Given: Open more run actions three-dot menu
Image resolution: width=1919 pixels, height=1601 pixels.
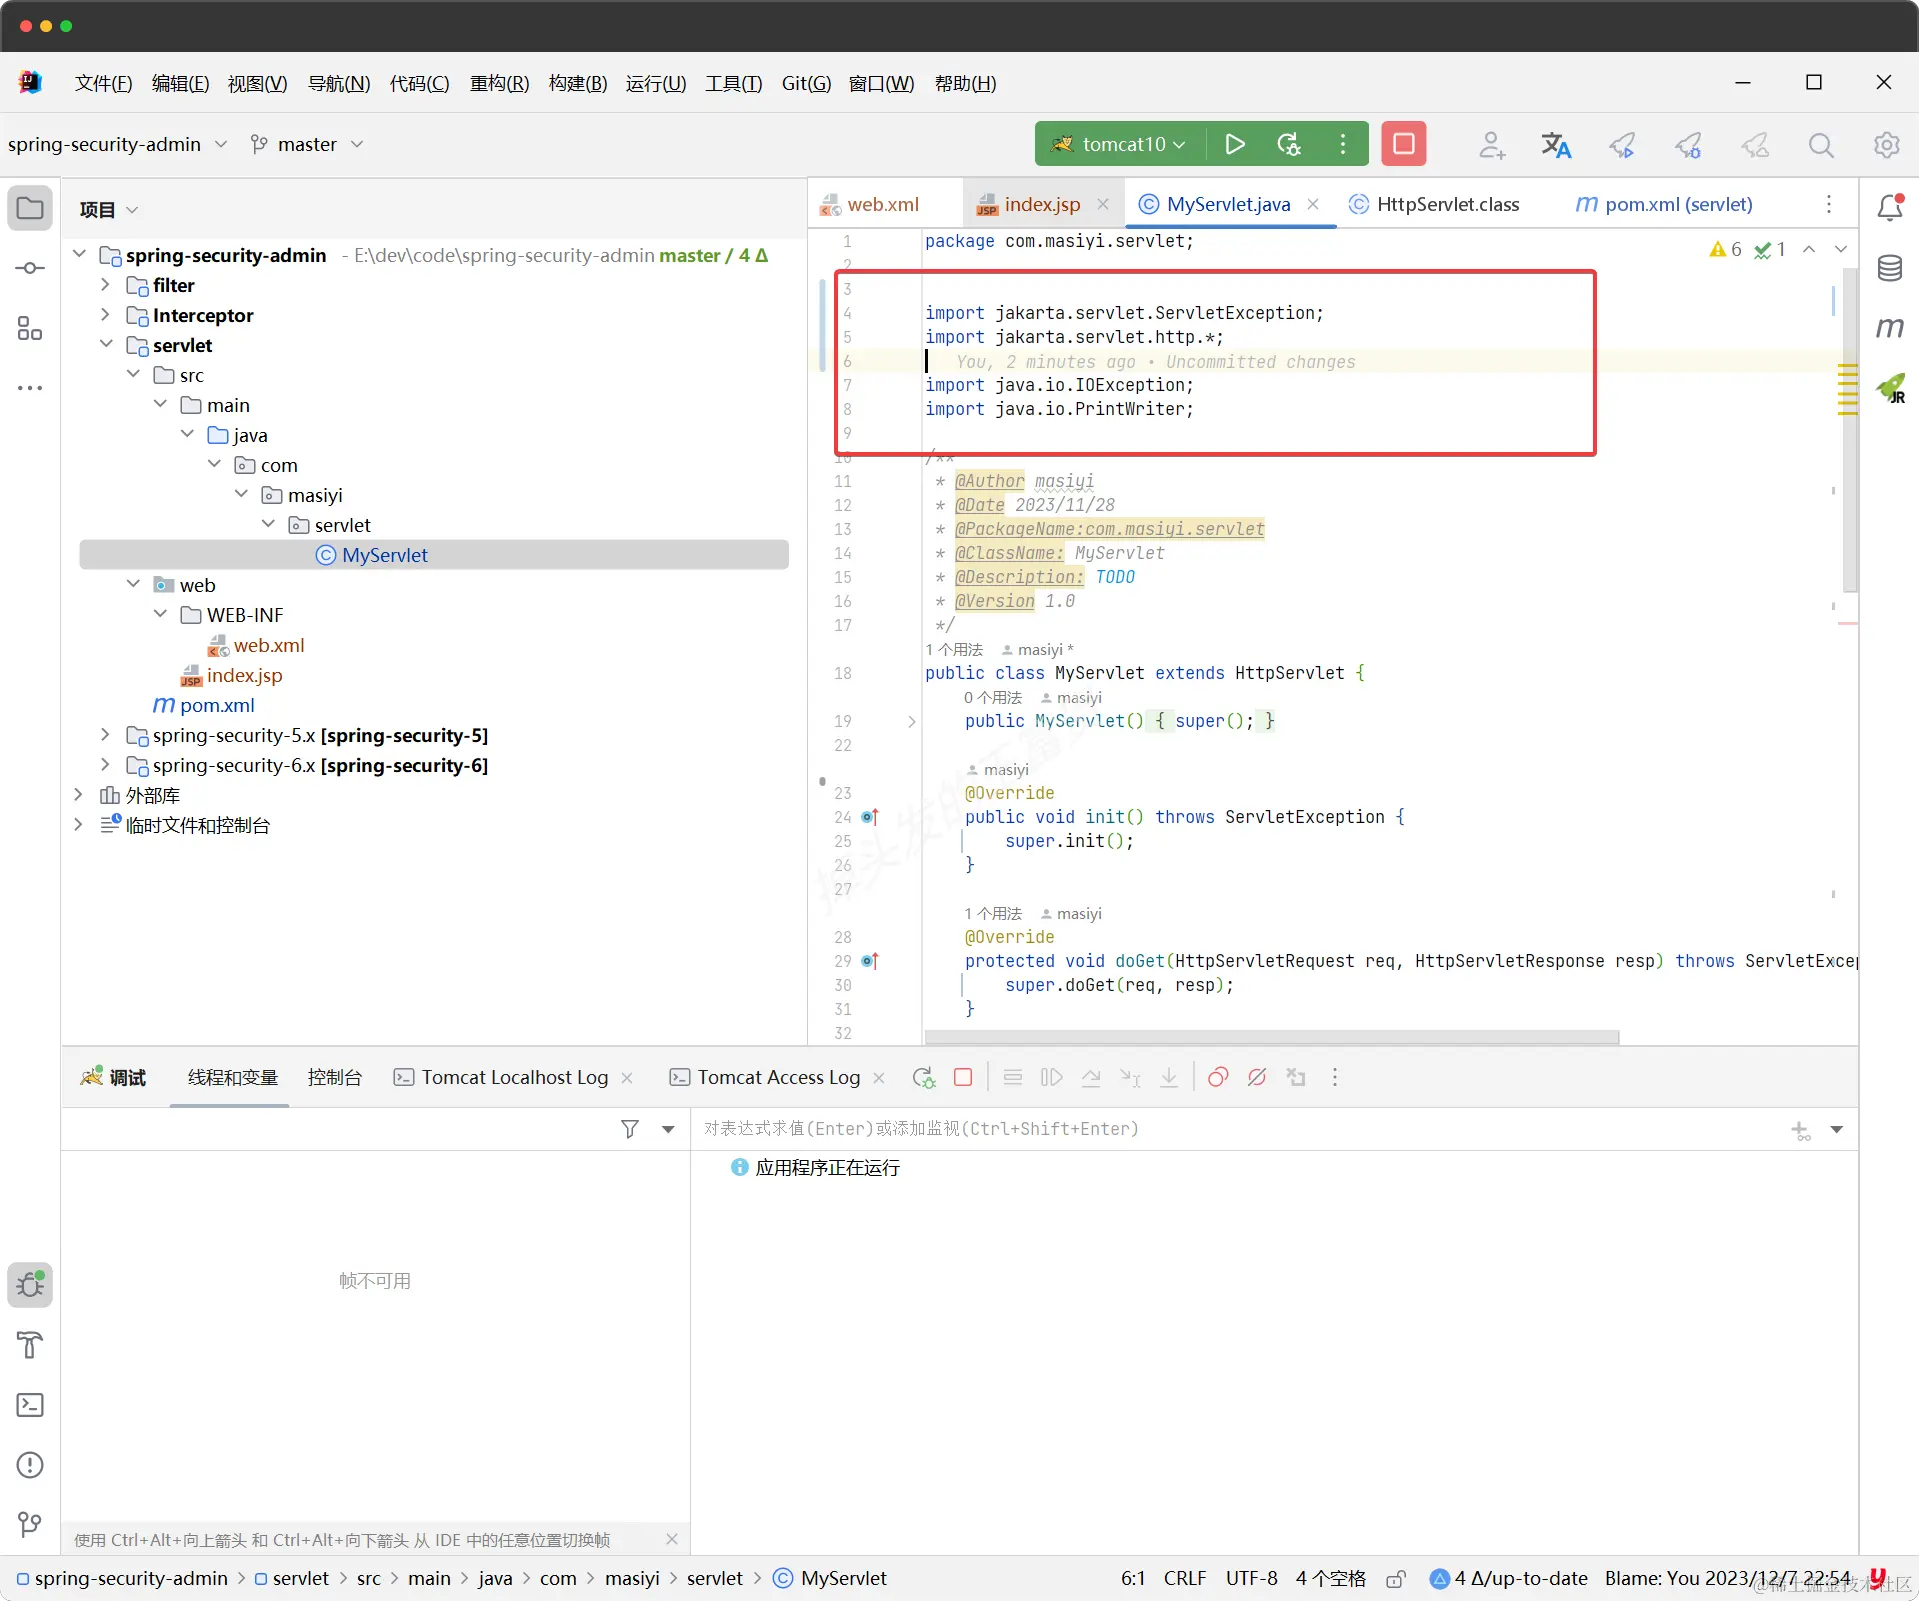Looking at the screenshot, I should pos(1343,144).
